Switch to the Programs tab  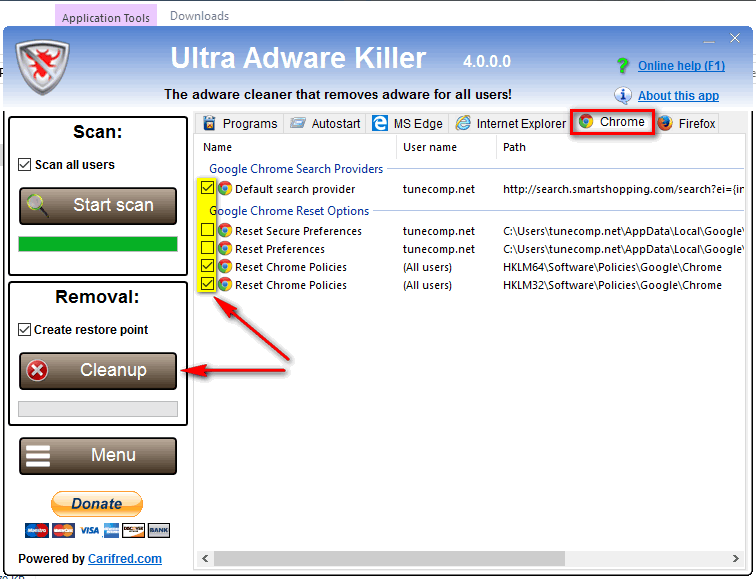click(240, 123)
